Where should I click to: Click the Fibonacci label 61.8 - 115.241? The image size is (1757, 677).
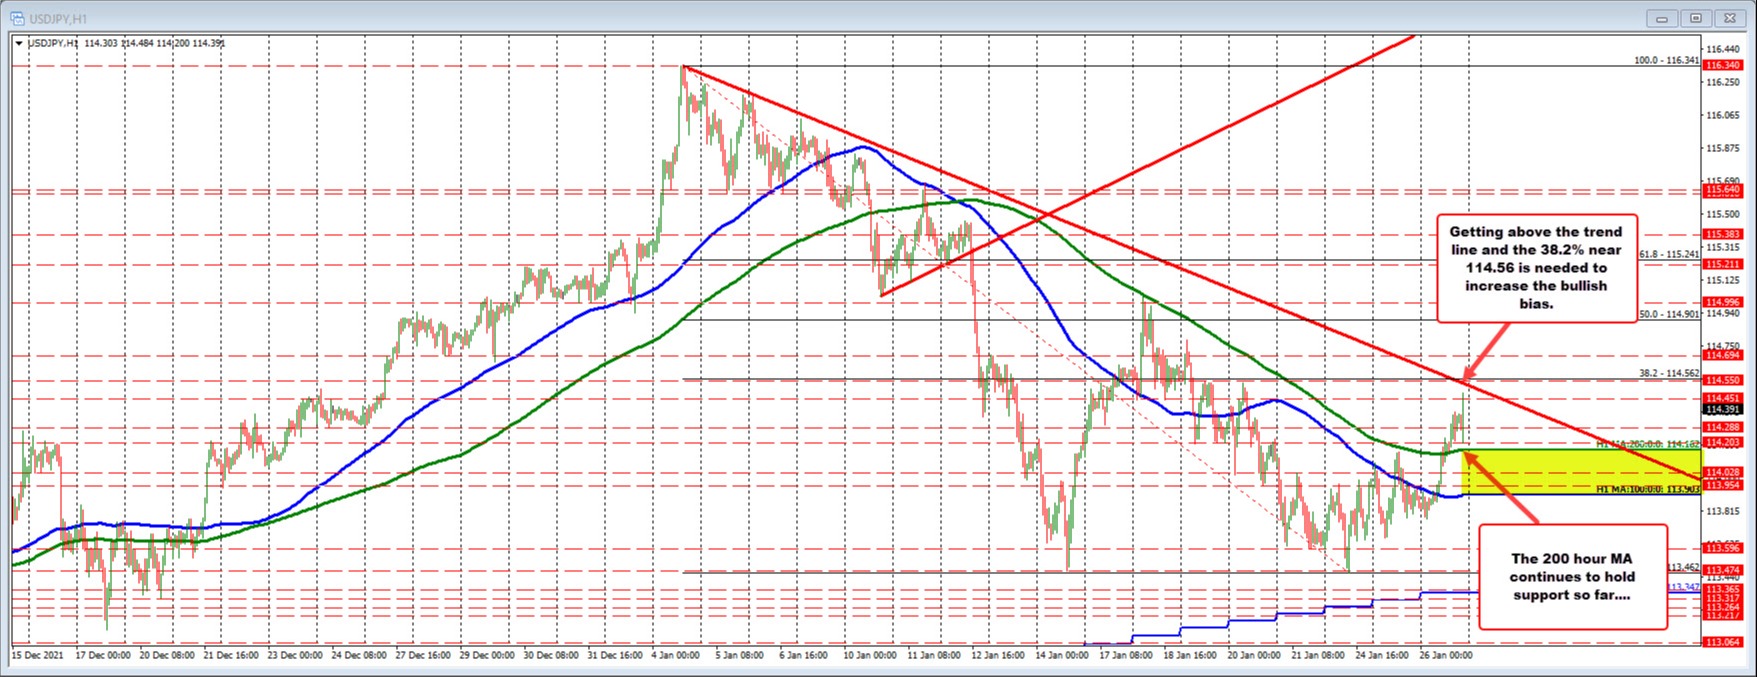click(1669, 254)
